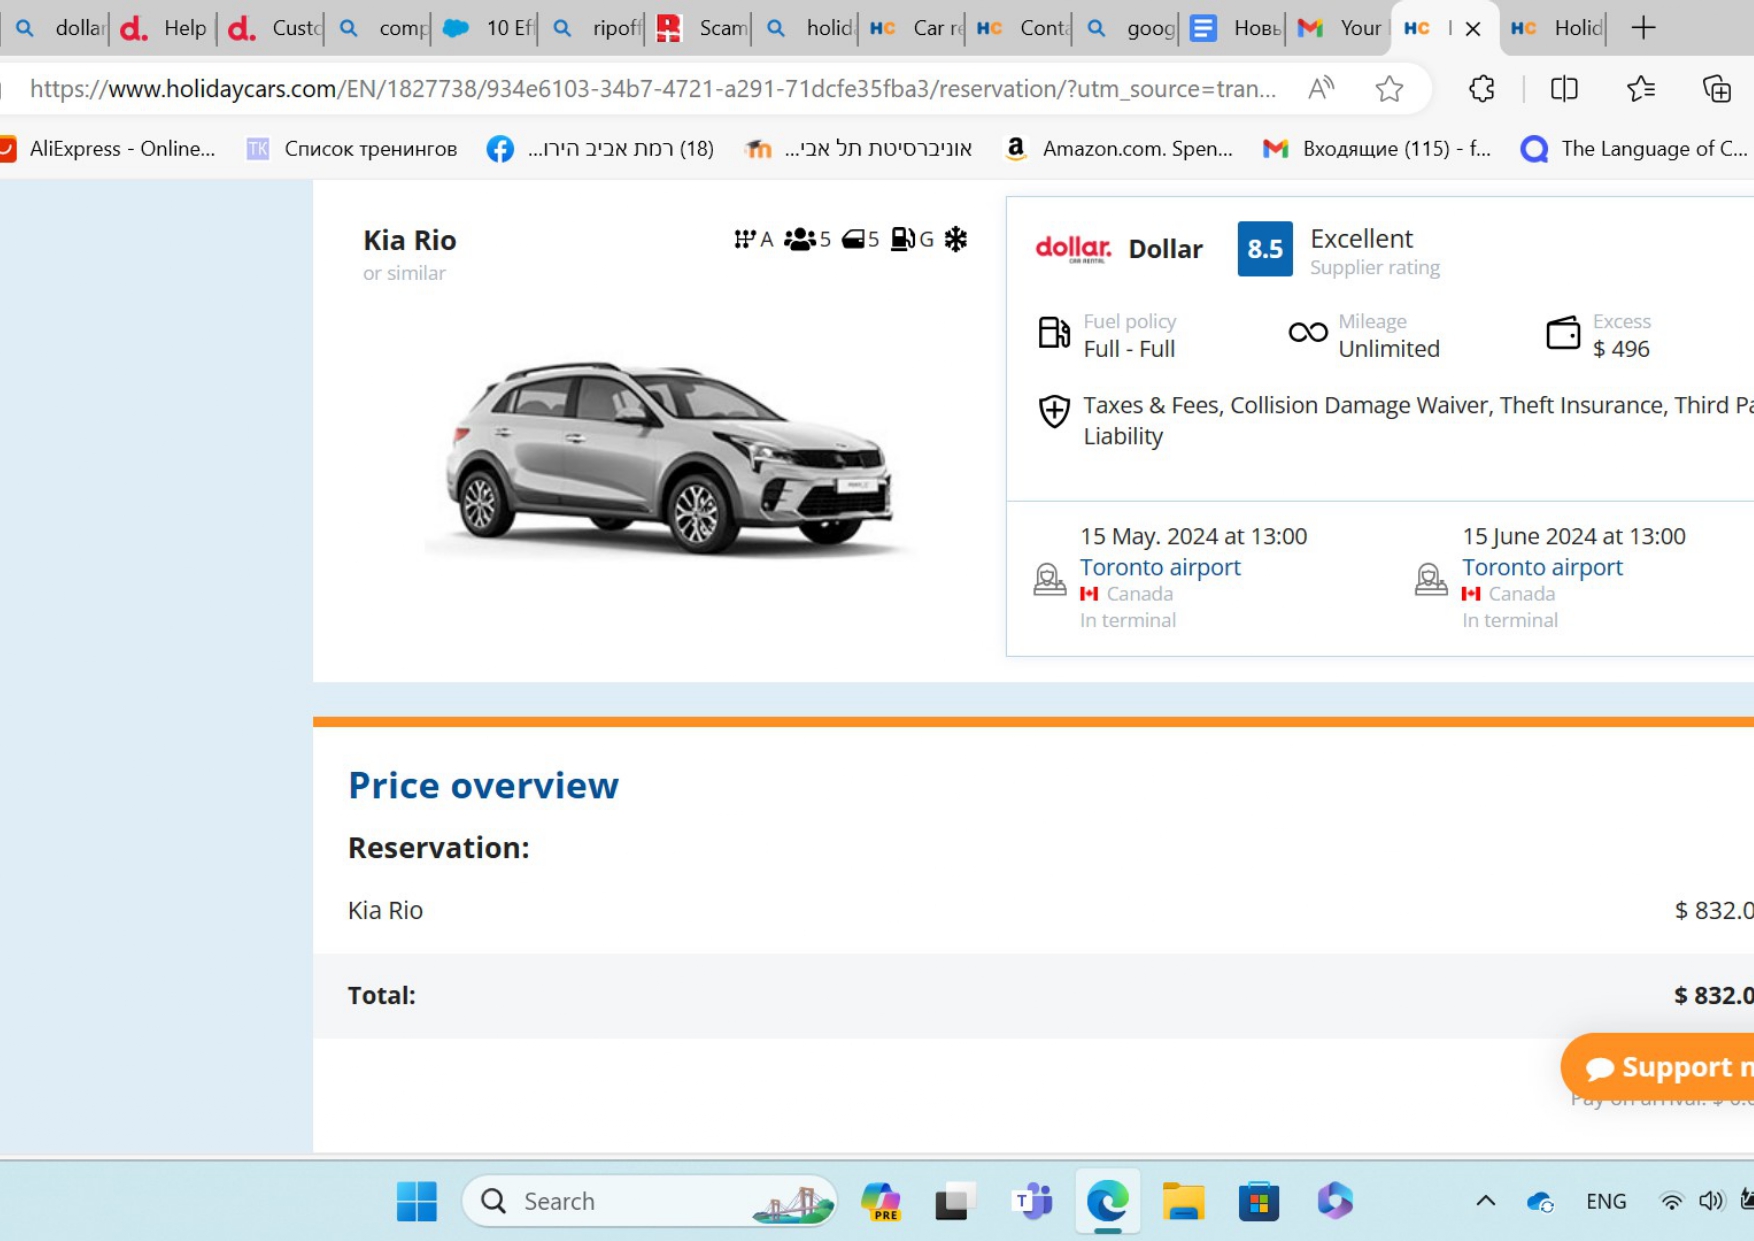1754x1241 pixels.
Task: Click the pickup location icon
Action: (x=1049, y=579)
